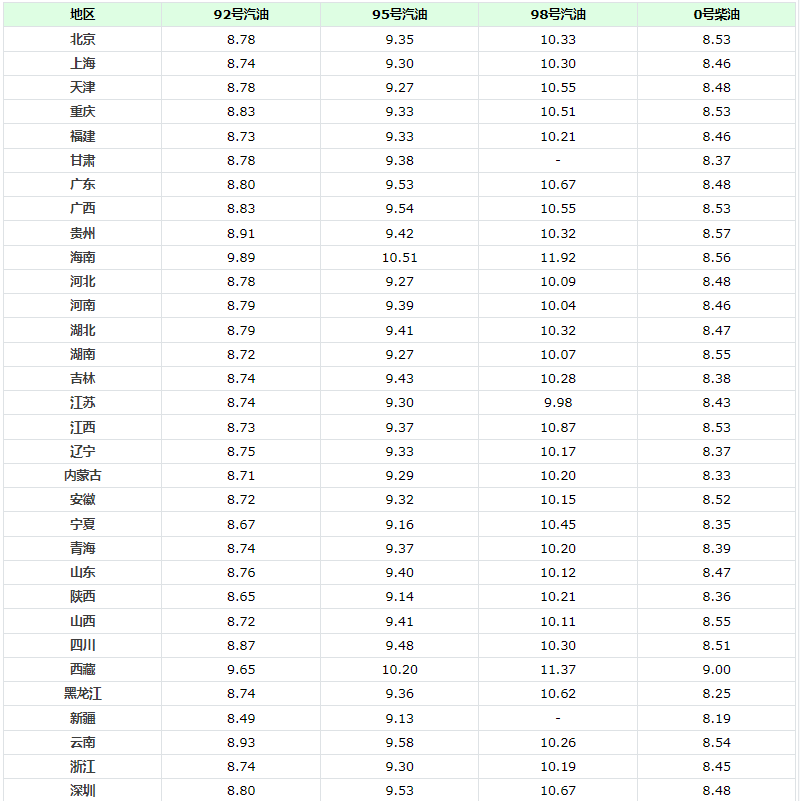Click the 内蒙古 region cell
Screen dimensions: 800x801
[82, 475]
